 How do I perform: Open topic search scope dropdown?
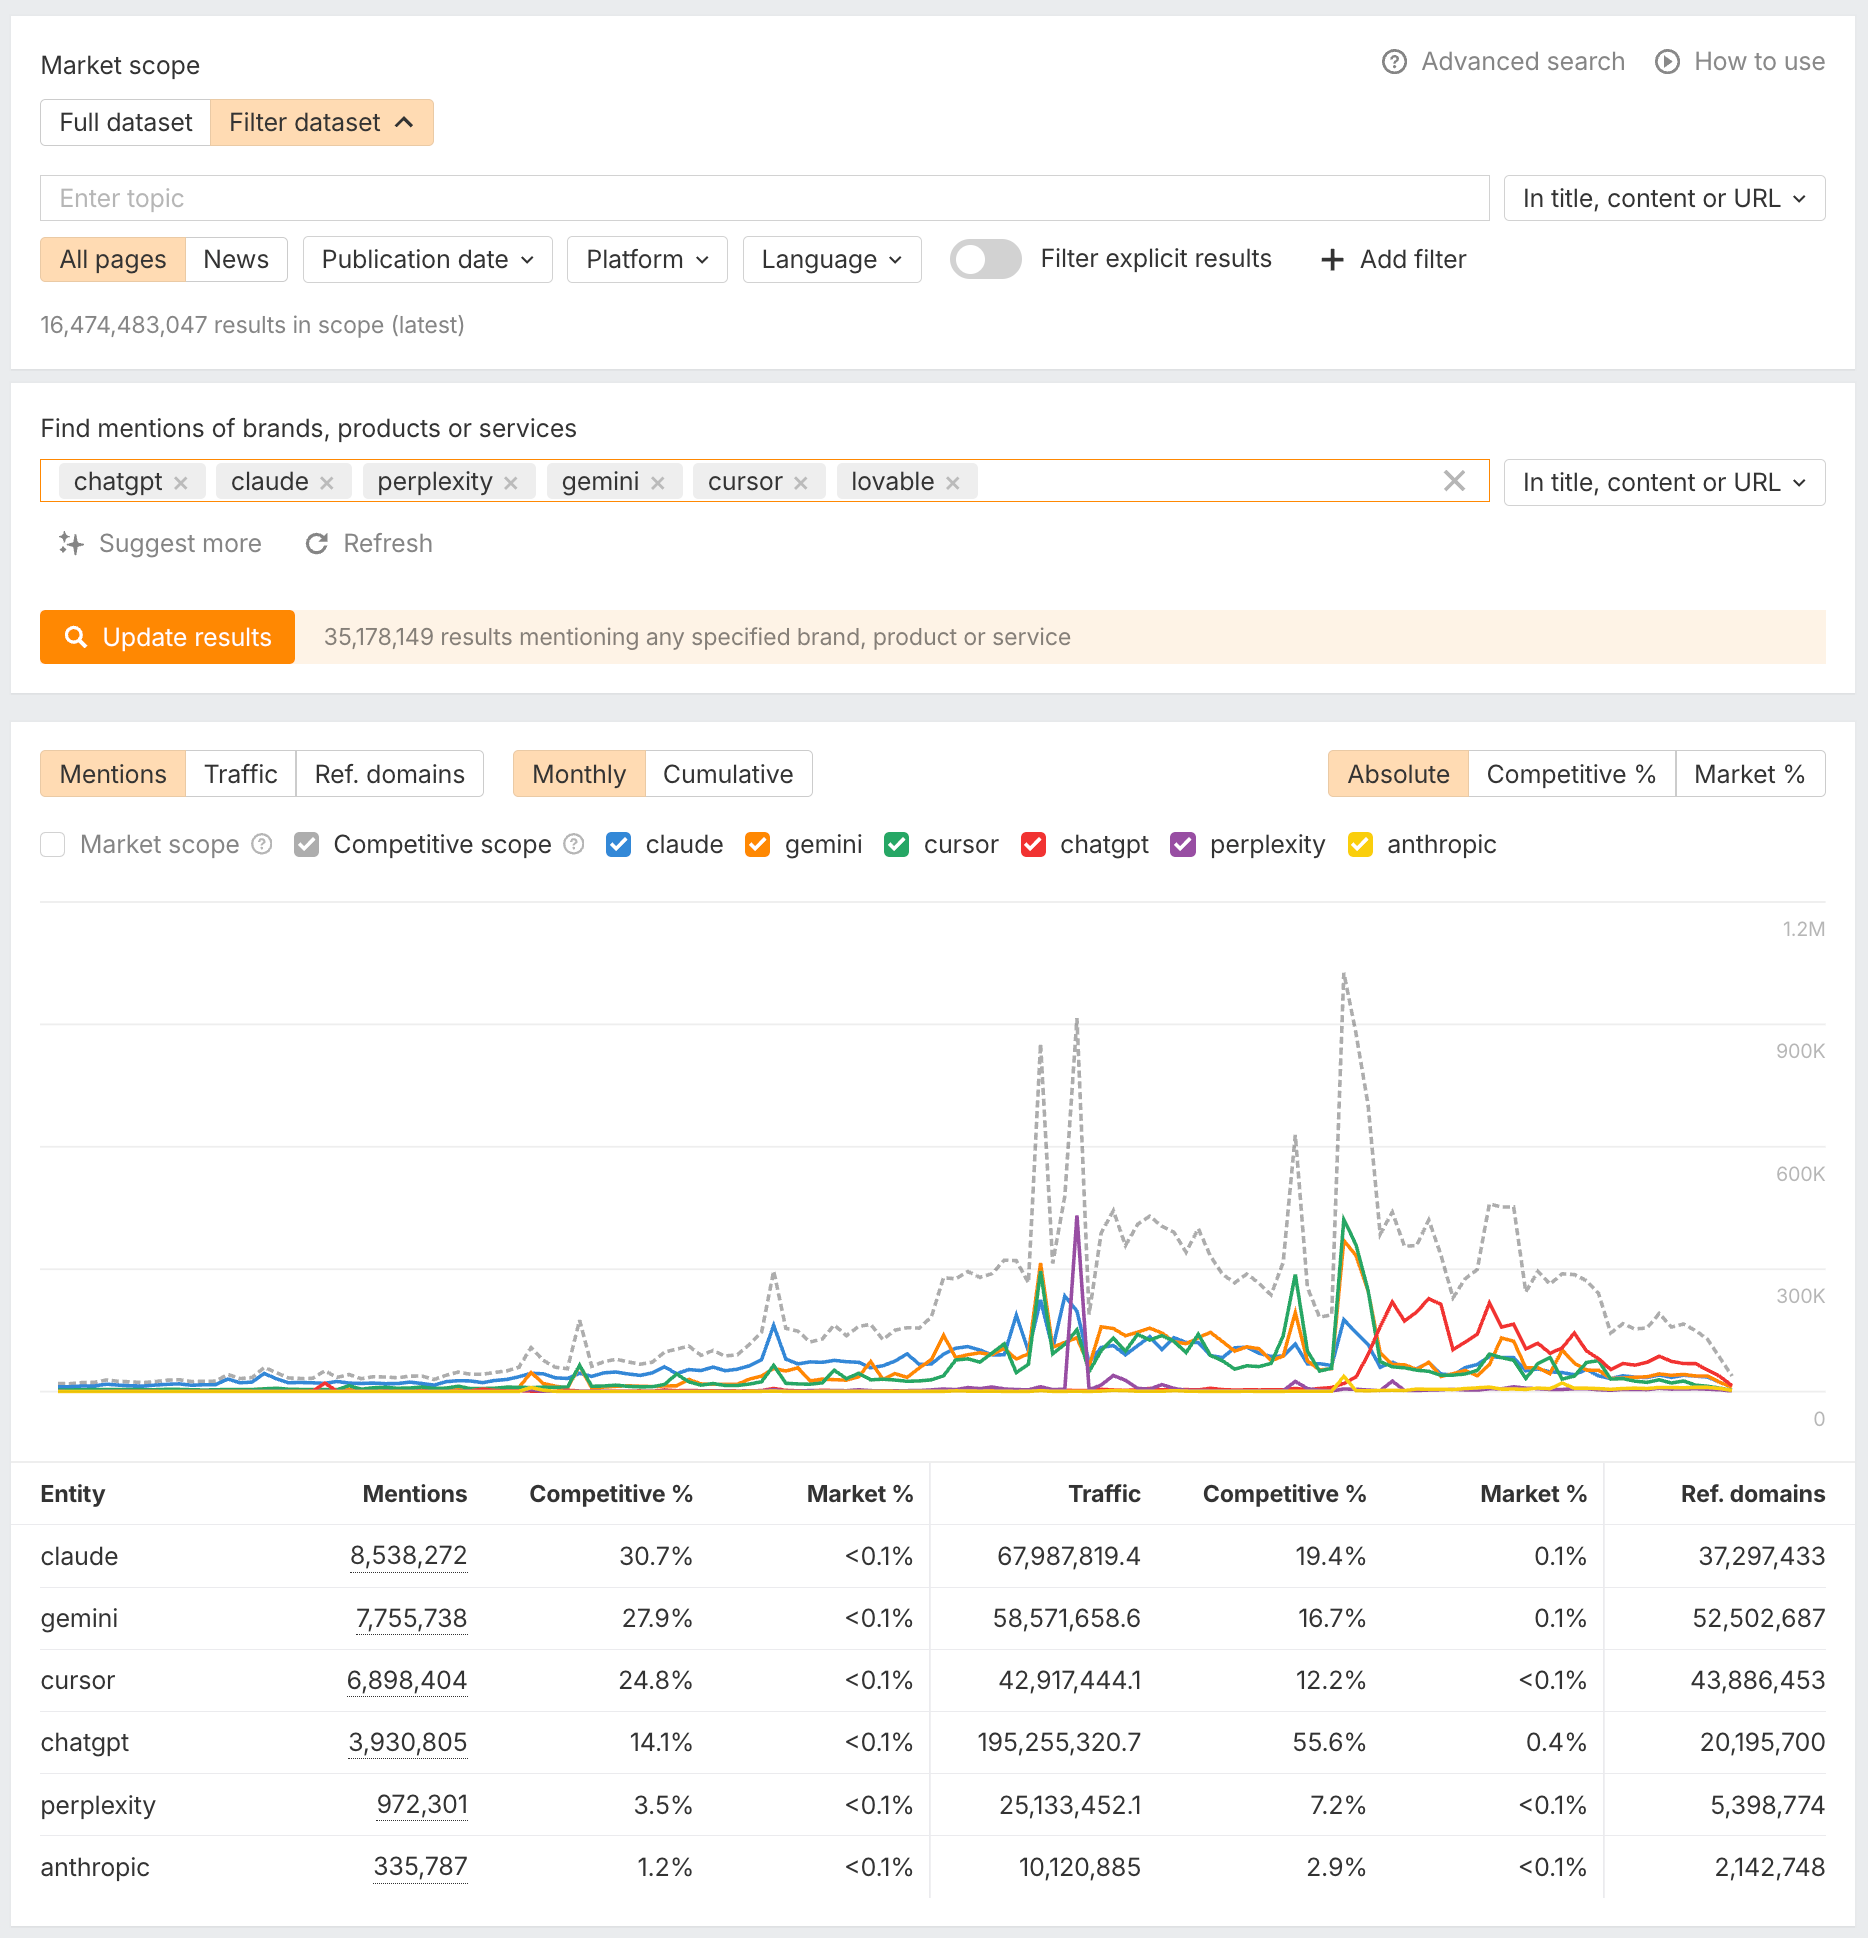tap(1664, 198)
